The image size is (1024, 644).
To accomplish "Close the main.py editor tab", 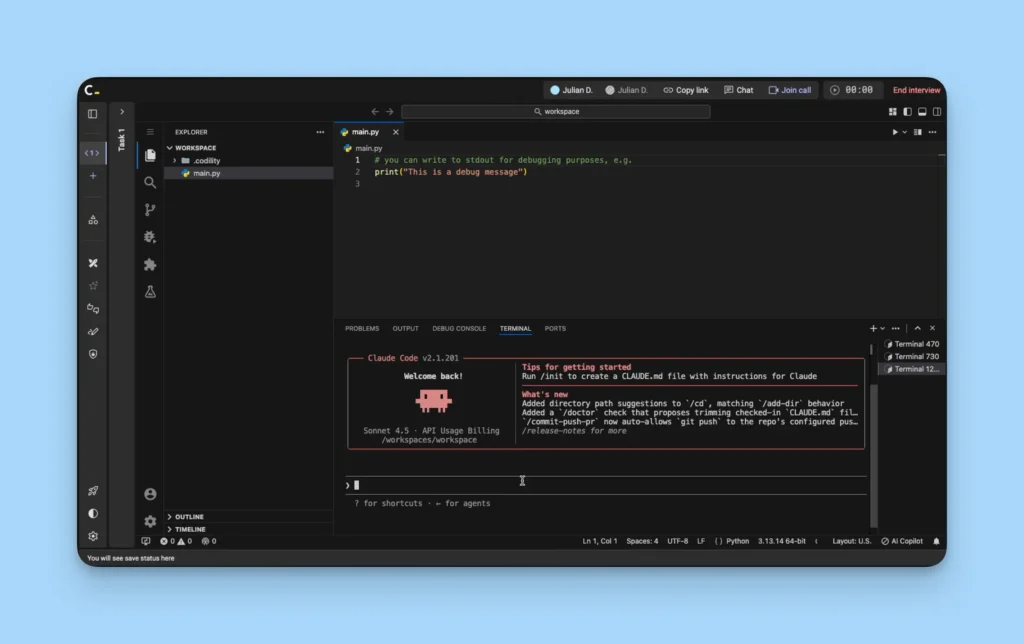I will tap(396, 132).
